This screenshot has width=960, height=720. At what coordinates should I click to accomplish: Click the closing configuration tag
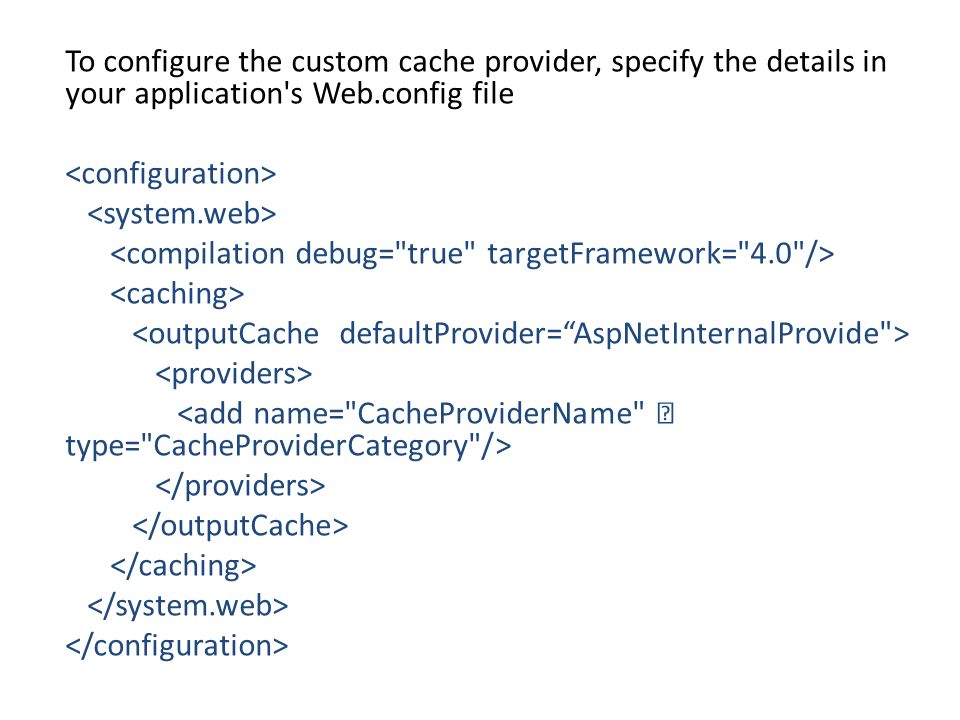coord(176,647)
